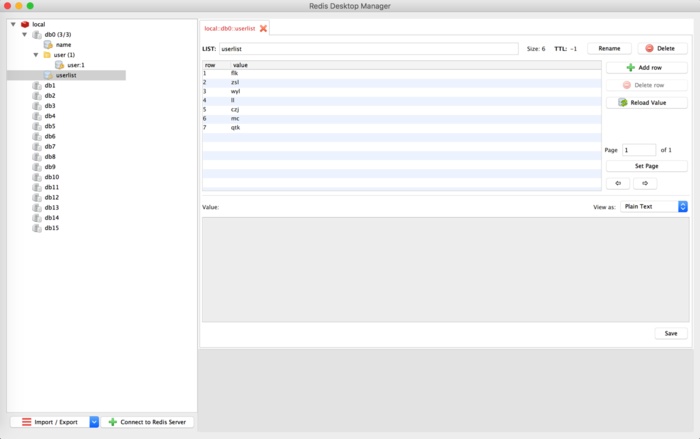This screenshot has height=439, width=700.
Task: Collapse the user (1) namespace folder
Action: pyautogui.click(x=36, y=55)
